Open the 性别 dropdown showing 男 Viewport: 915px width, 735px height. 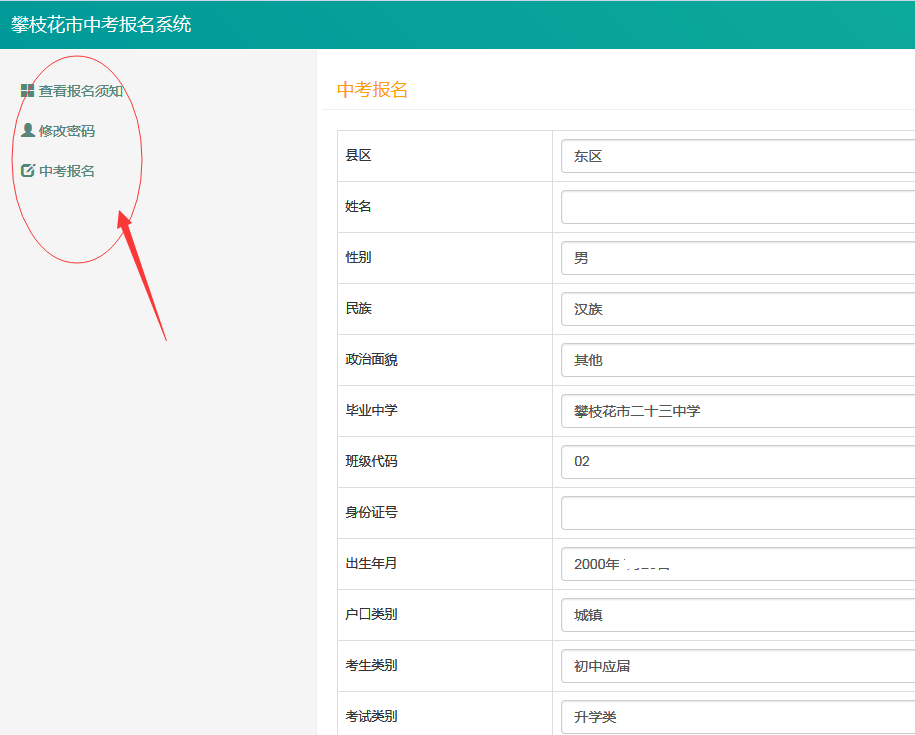click(737, 258)
